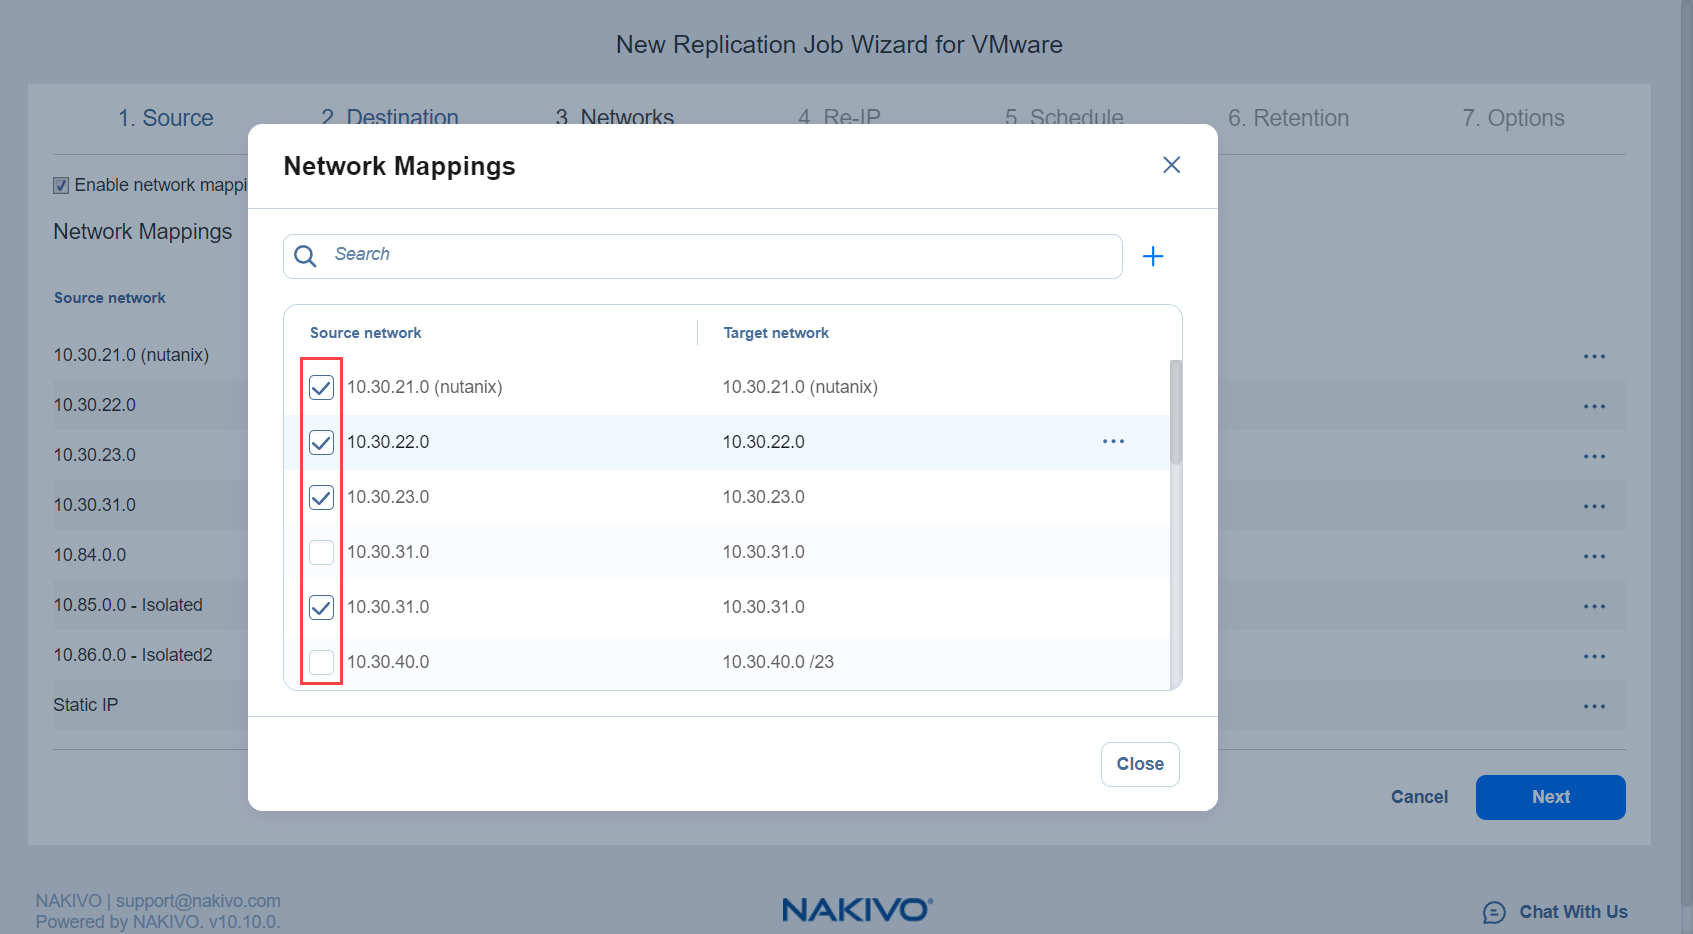Close the Network Mappings dialog with X
This screenshot has height=934, width=1693.
click(x=1171, y=165)
